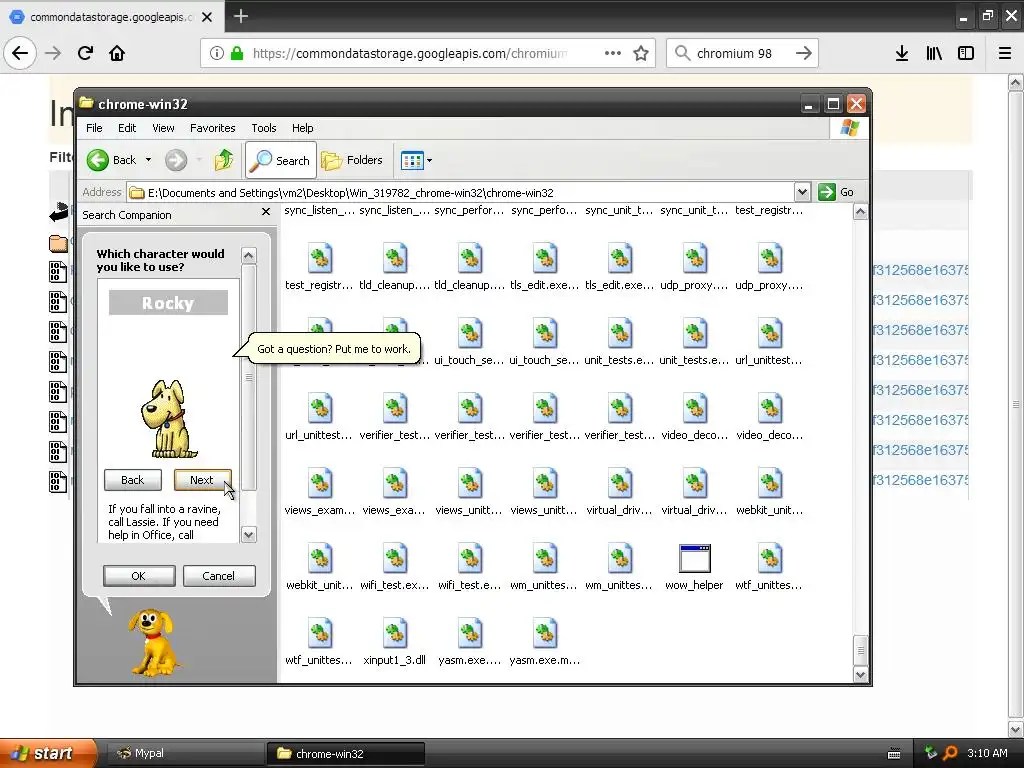1024x768 pixels.
Task: Select the first ui_touch_se... file icon
Action: coord(470,334)
